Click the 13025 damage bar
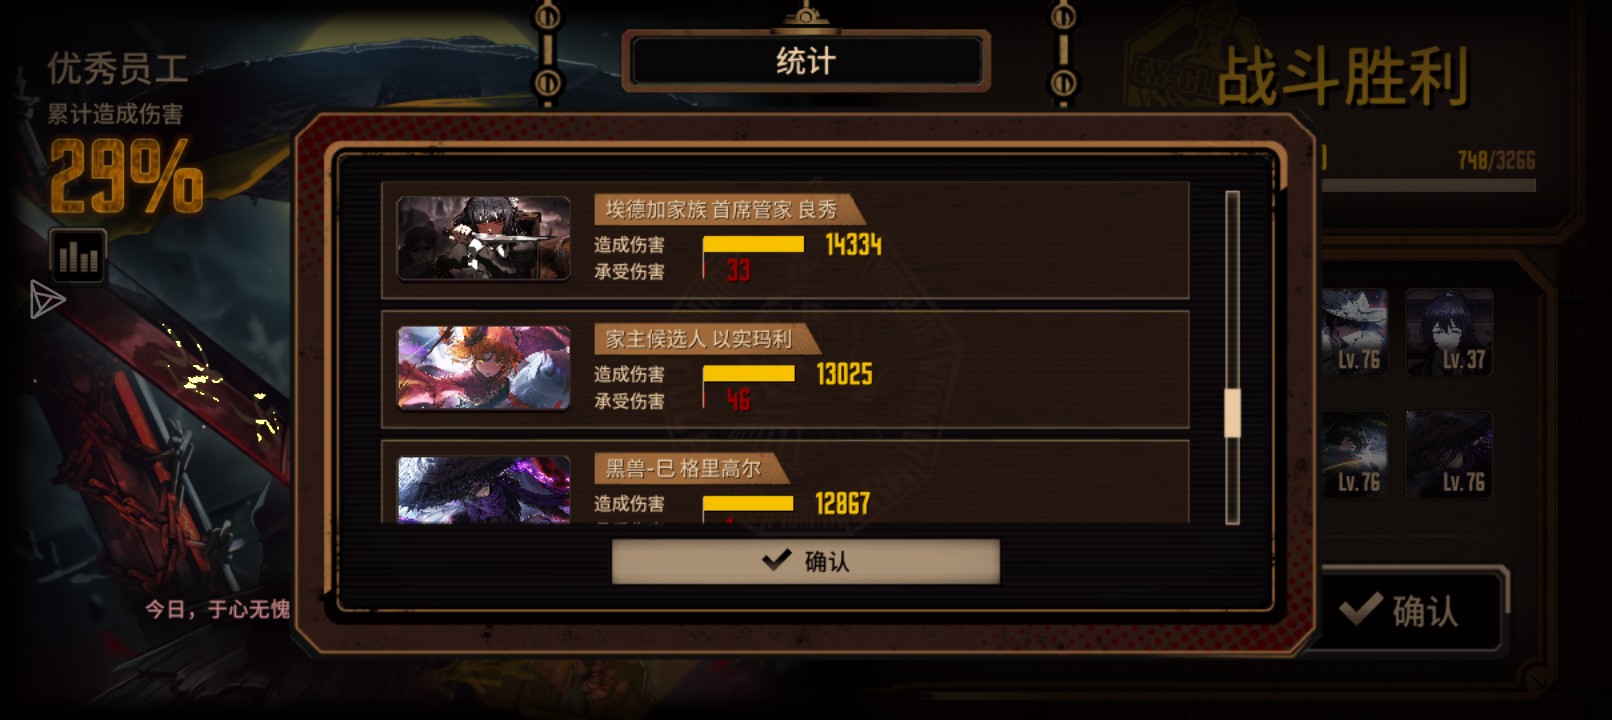 pyautogui.click(x=749, y=374)
